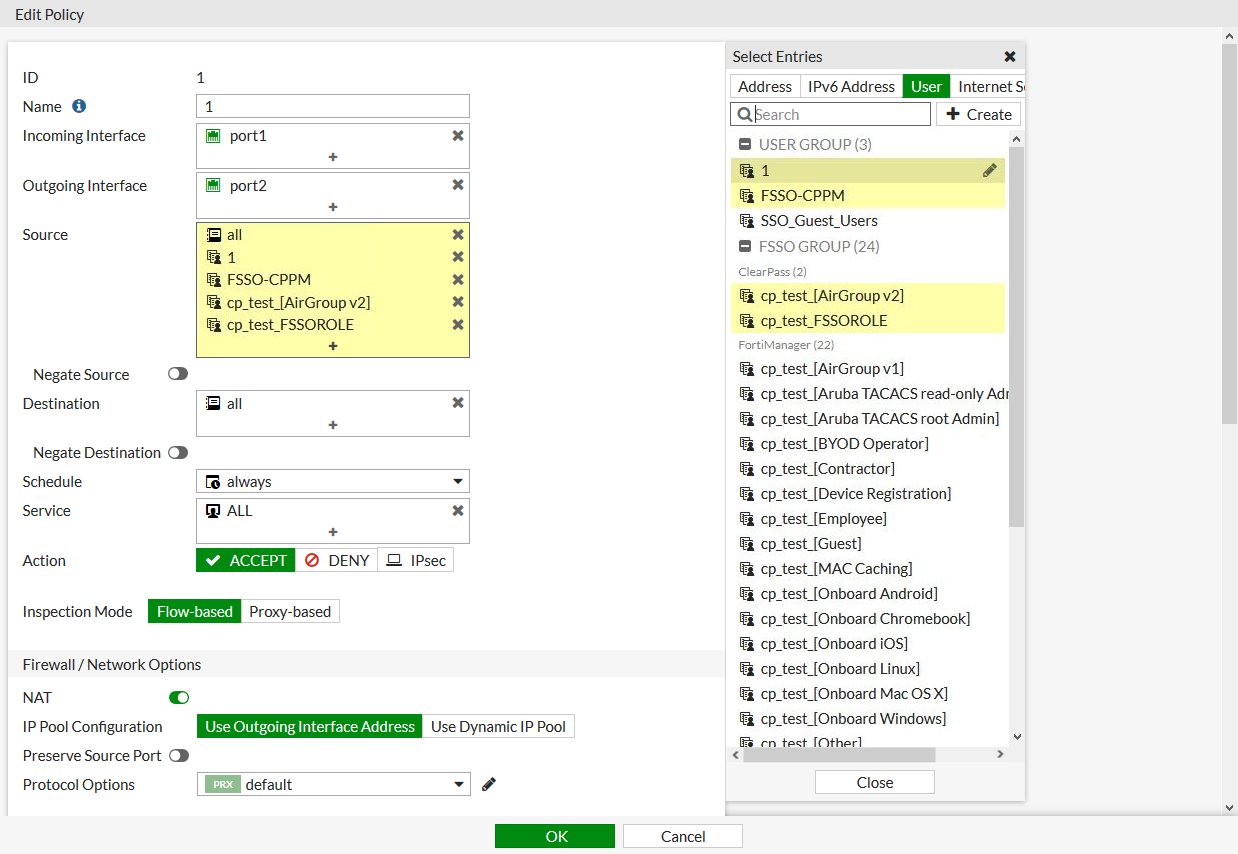
Task: Open the Schedule dropdown
Action: pos(333,481)
